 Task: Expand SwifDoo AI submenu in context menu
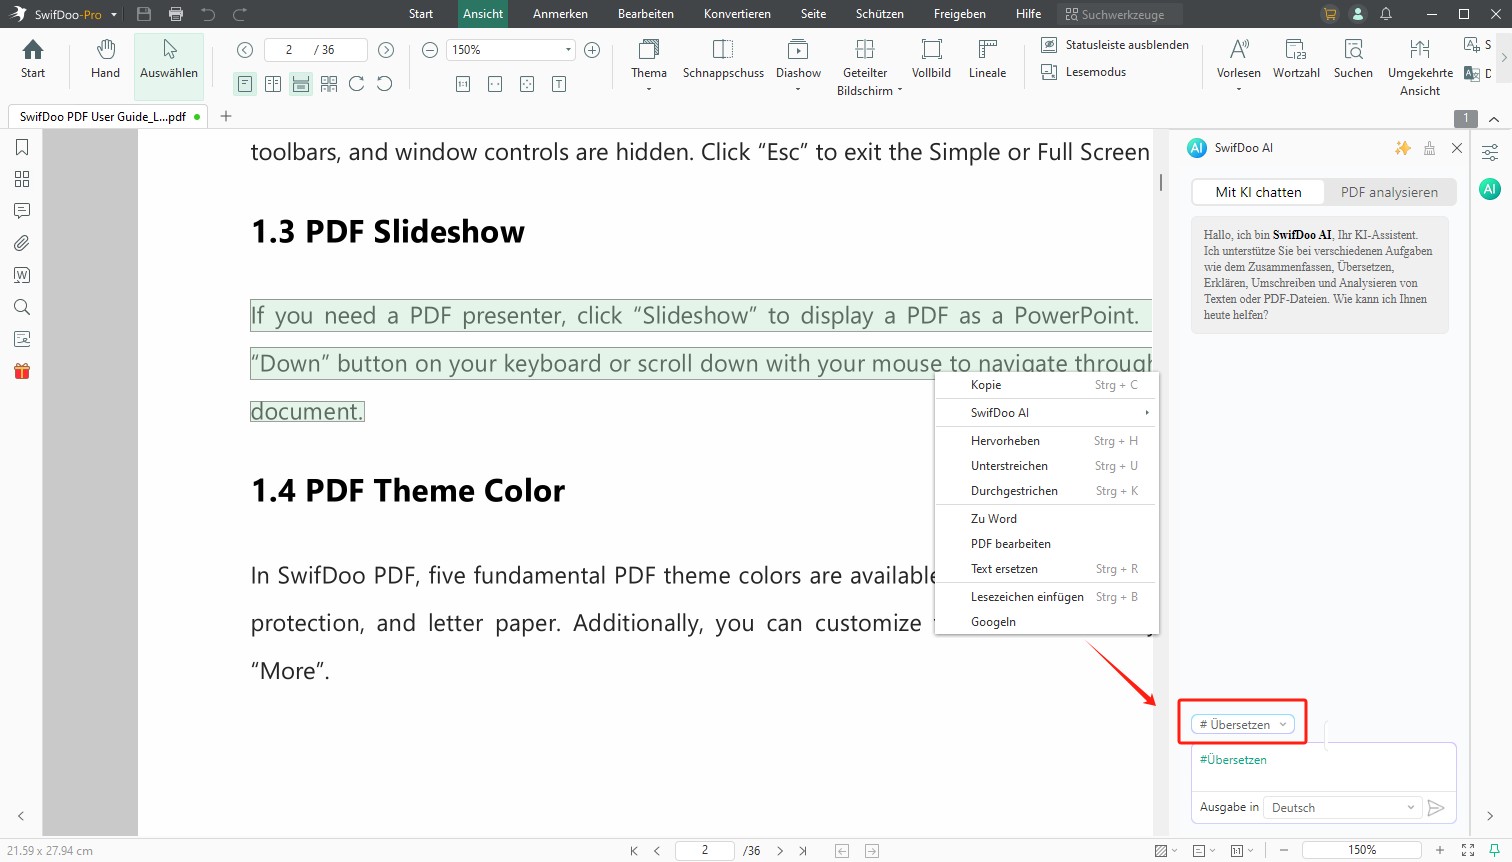point(1046,413)
